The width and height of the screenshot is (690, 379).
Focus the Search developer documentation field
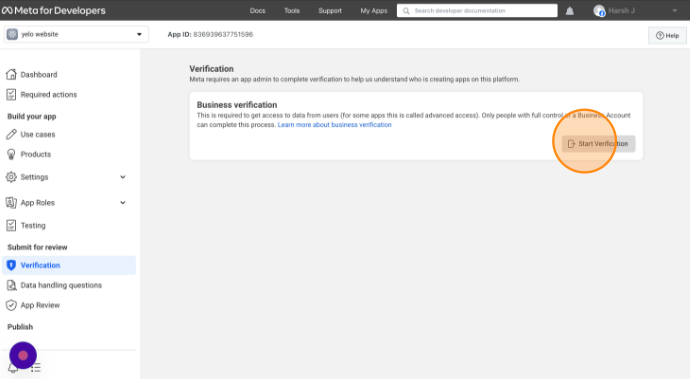(477, 11)
